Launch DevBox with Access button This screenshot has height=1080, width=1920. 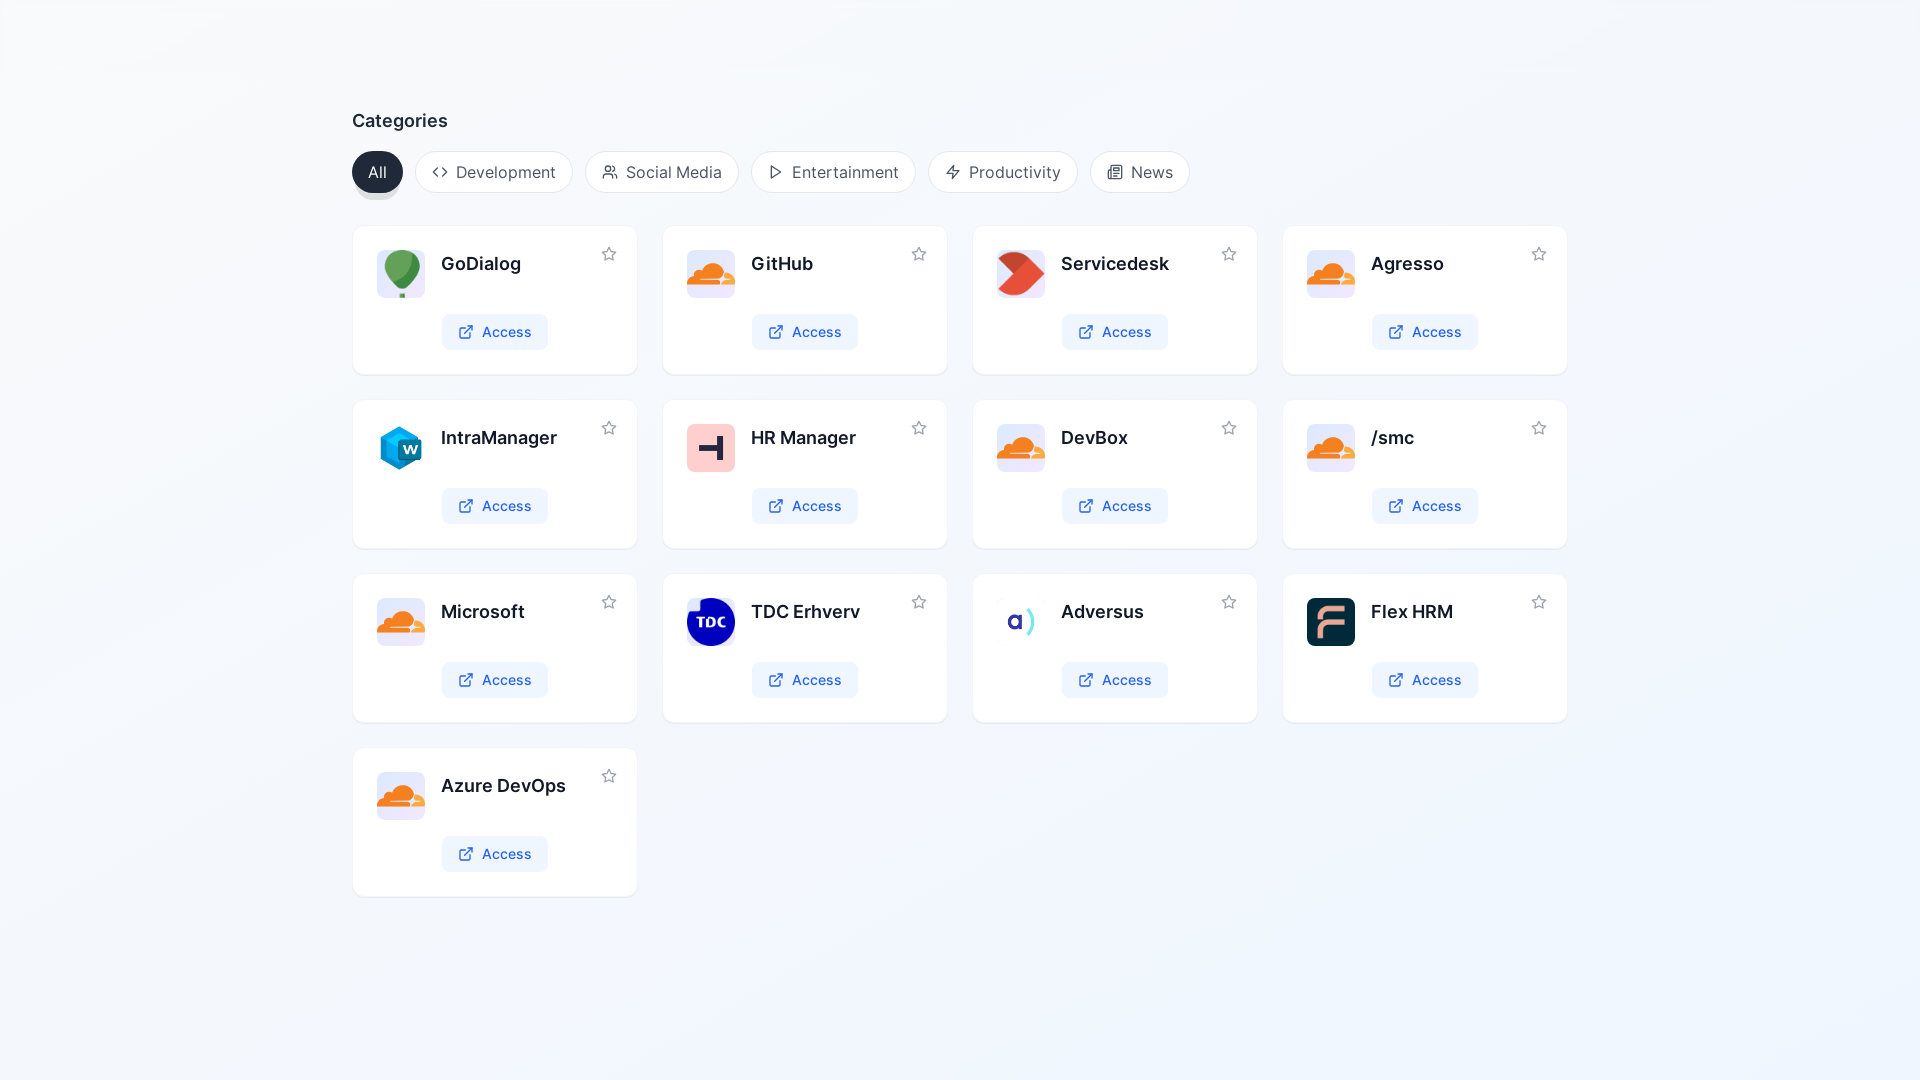click(x=1115, y=506)
